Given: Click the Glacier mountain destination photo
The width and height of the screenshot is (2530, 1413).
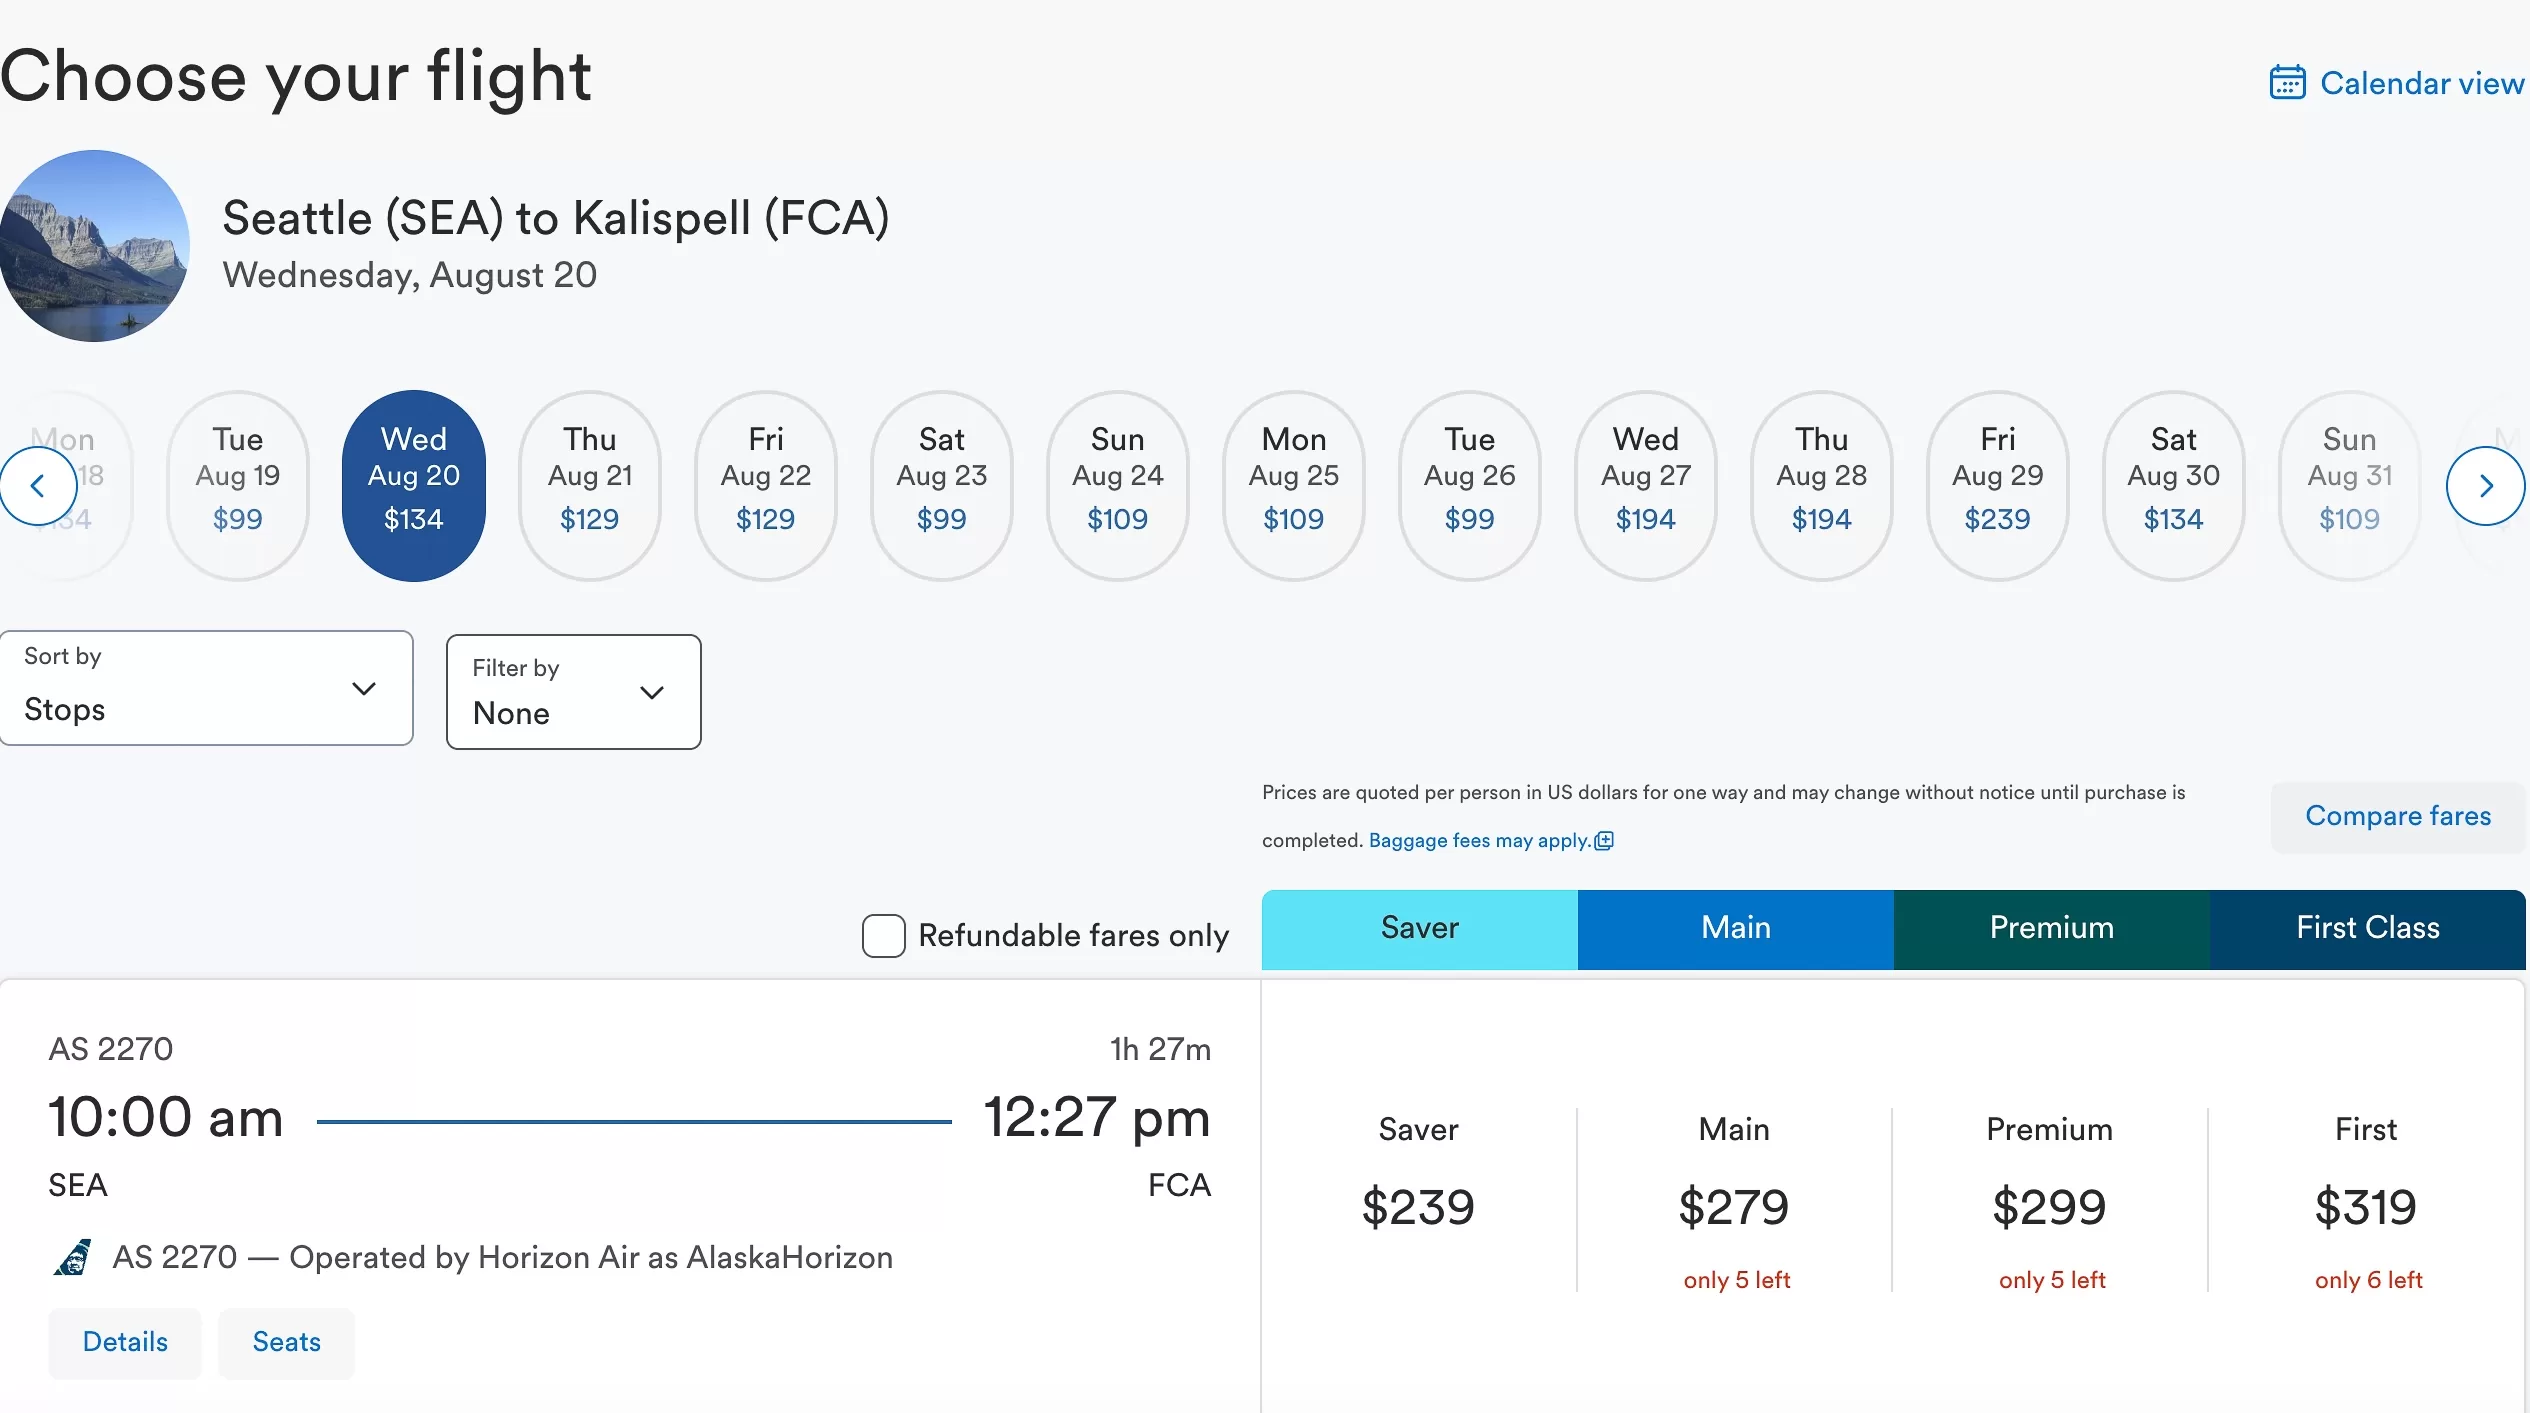Looking at the screenshot, I should (94, 246).
